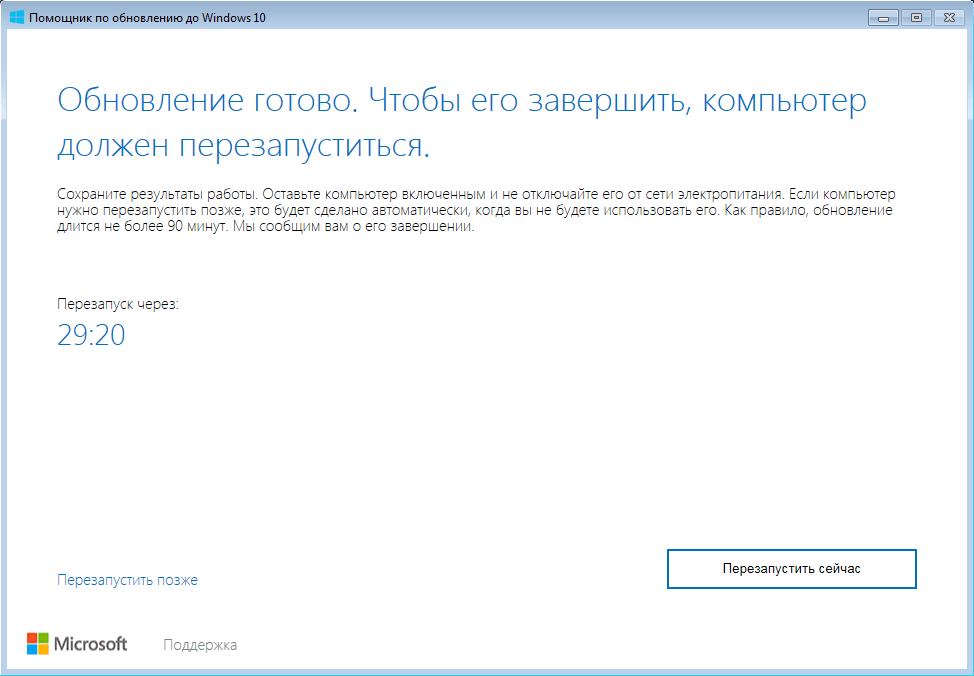Screen dimensions: 974x676
Task: Select the 29:20 restart countdown timer
Action: tap(91, 335)
